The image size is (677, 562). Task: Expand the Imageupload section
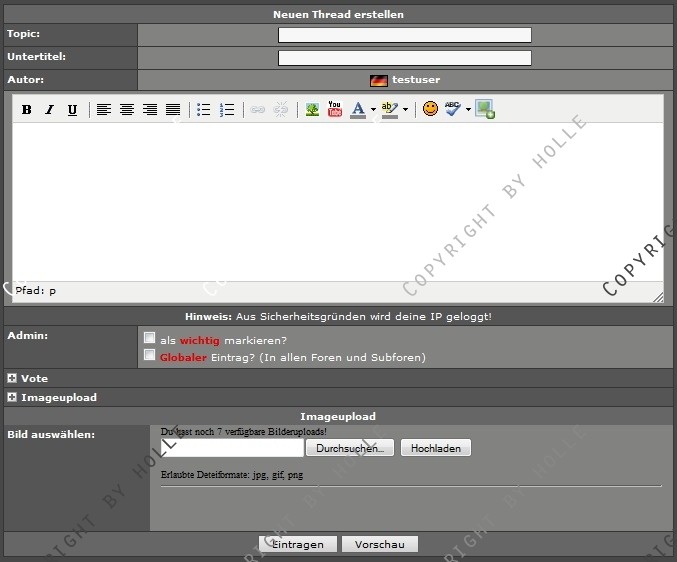(x=12, y=398)
